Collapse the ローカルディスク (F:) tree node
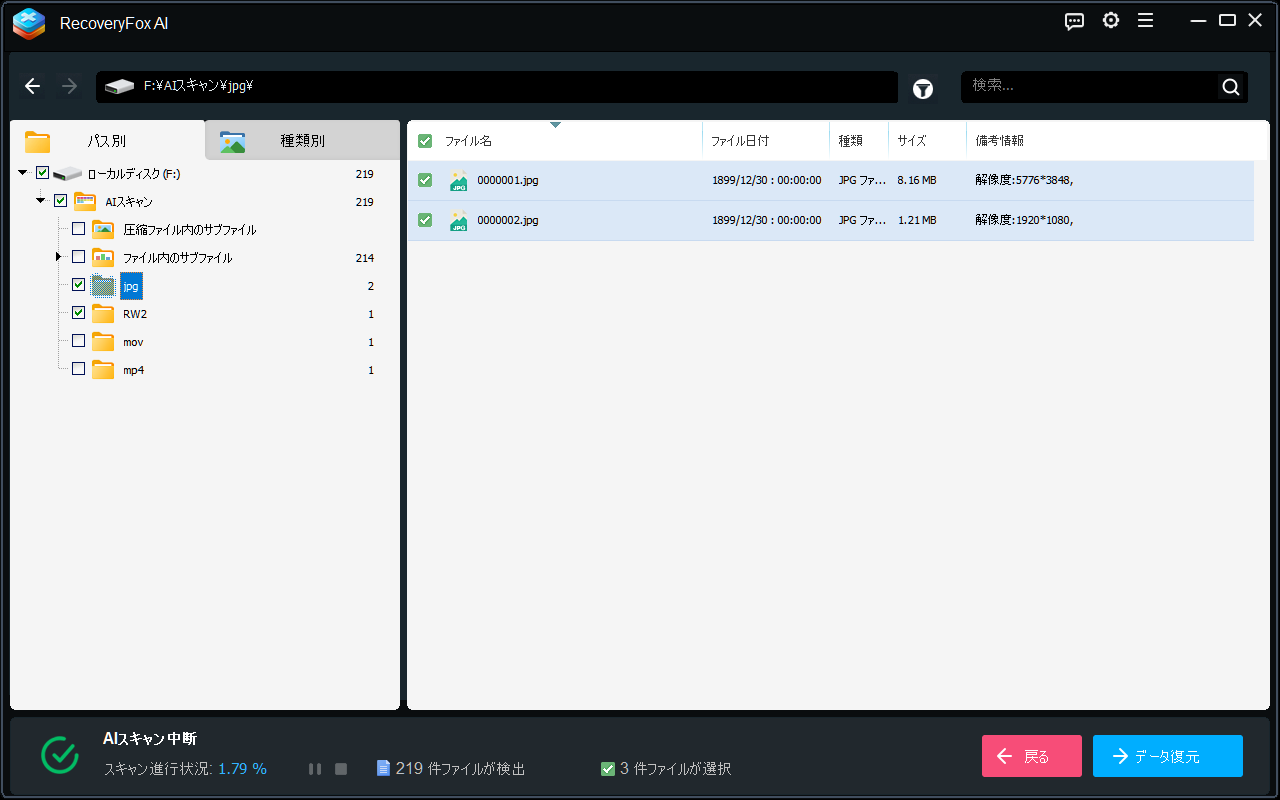The image size is (1280, 800). [23, 173]
